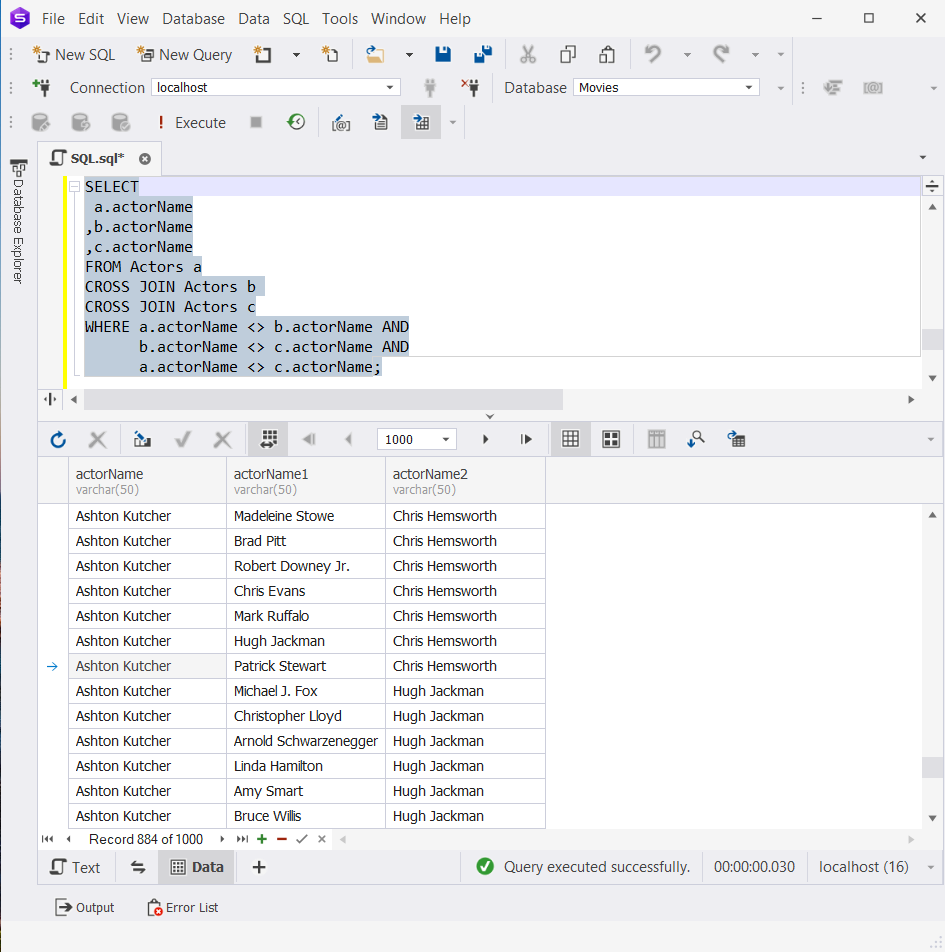Click the Stop execution square icon

click(256, 123)
